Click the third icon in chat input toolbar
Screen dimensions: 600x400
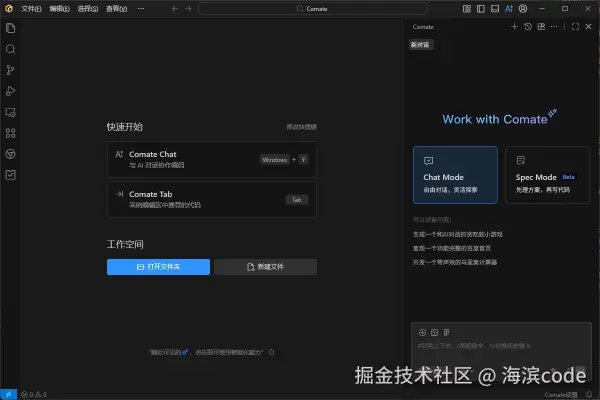pos(447,332)
